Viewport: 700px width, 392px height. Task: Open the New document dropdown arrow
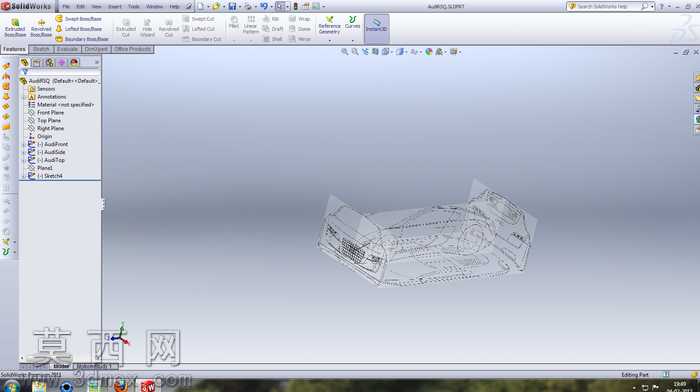coord(208,7)
